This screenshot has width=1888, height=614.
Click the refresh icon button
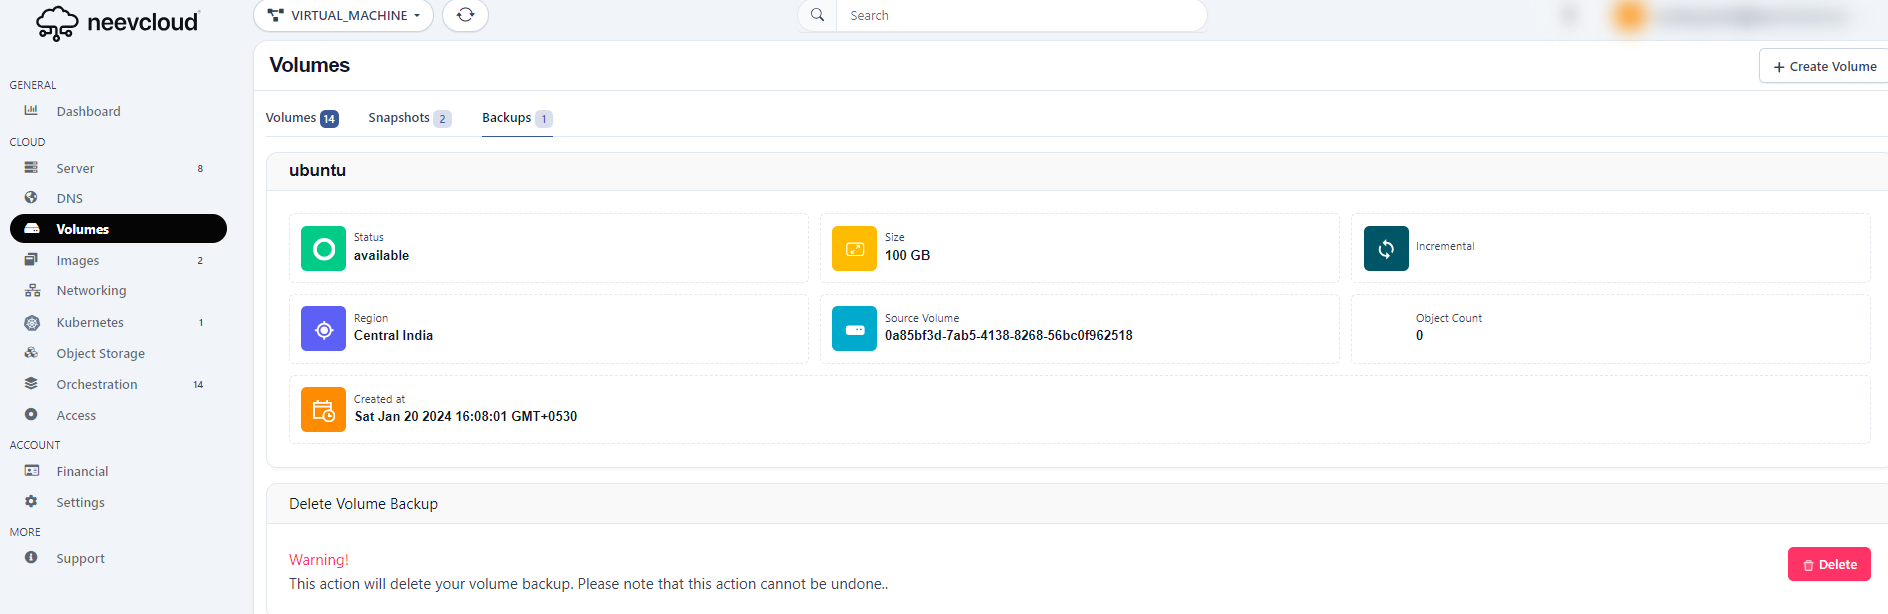pyautogui.click(x=465, y=15)
